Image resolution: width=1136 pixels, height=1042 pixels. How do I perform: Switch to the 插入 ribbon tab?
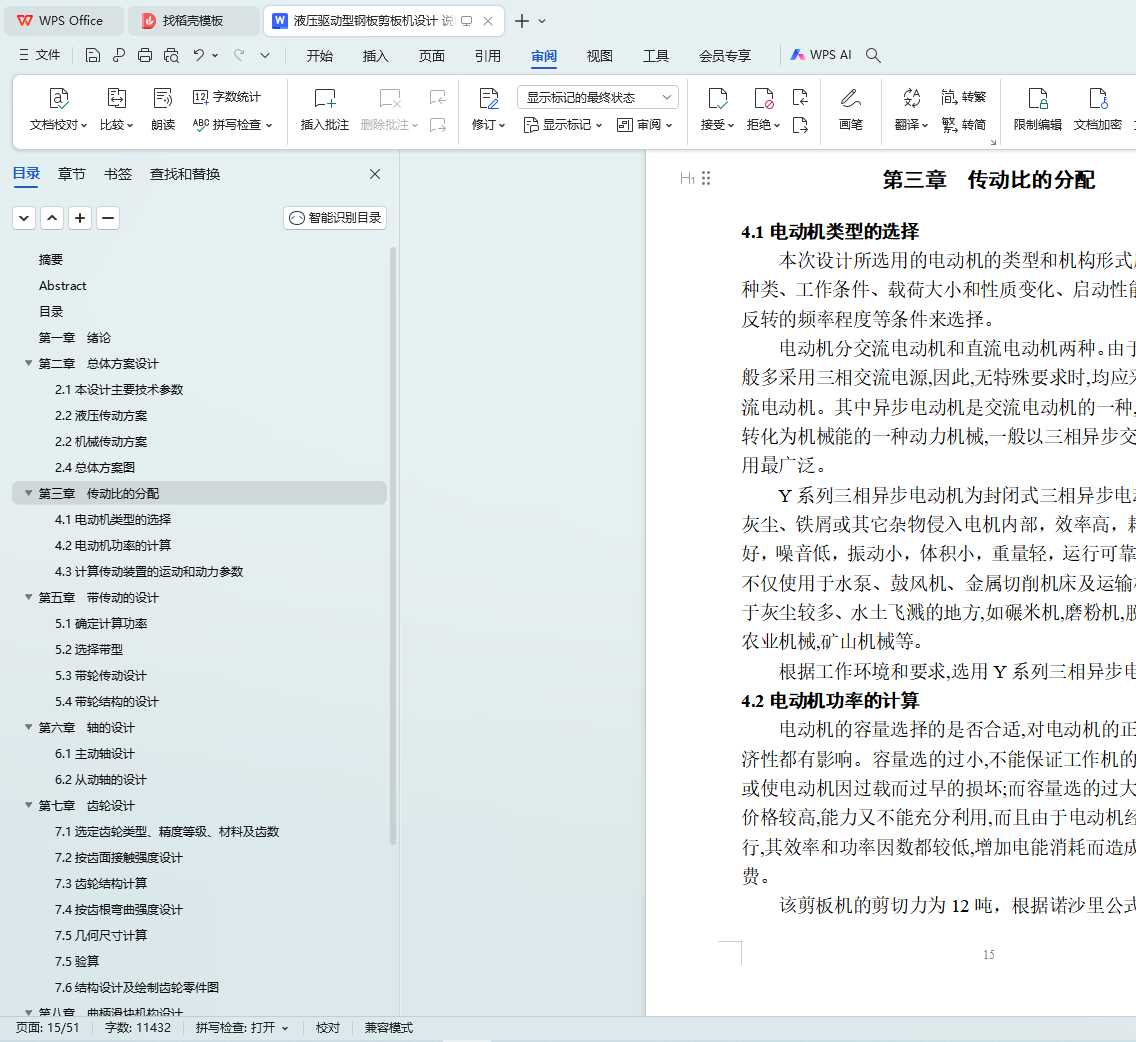(x=375, y=56)
